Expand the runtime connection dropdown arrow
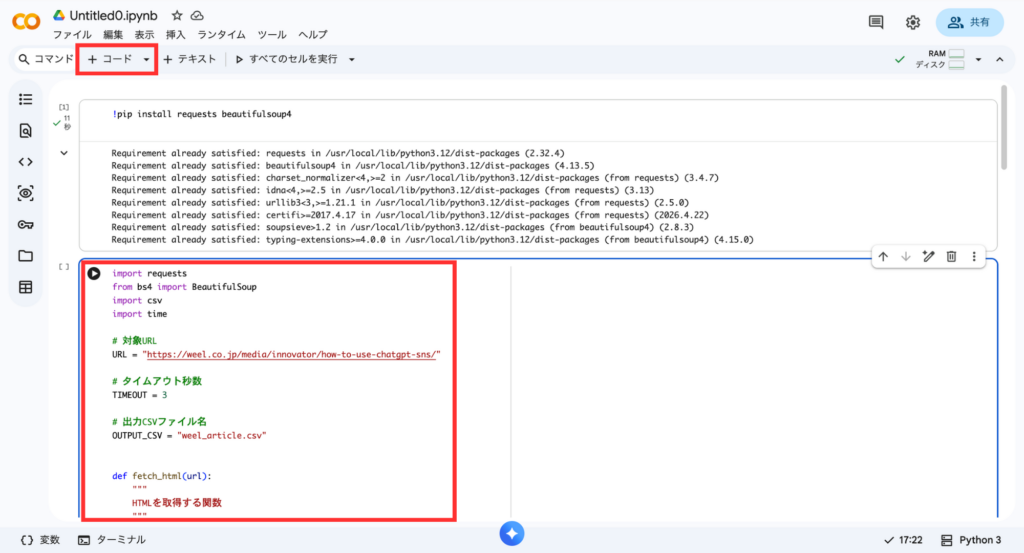 [978, 59]
